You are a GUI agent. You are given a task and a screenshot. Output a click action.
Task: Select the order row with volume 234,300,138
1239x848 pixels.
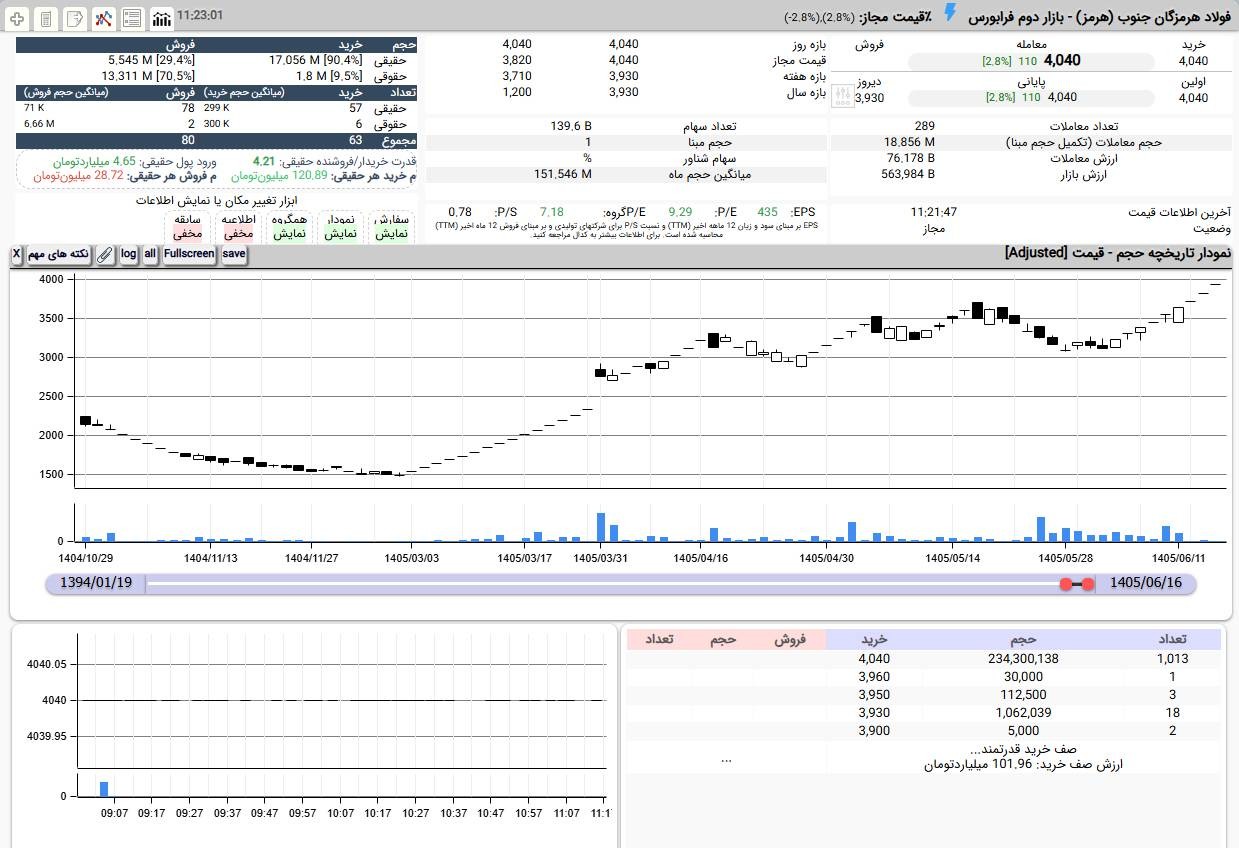[924, 659]
